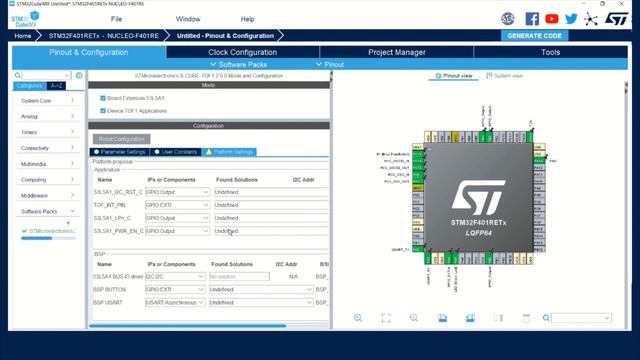Open Parameter Settings tab
The image size is (640, 360).
(x=120, y=152)
